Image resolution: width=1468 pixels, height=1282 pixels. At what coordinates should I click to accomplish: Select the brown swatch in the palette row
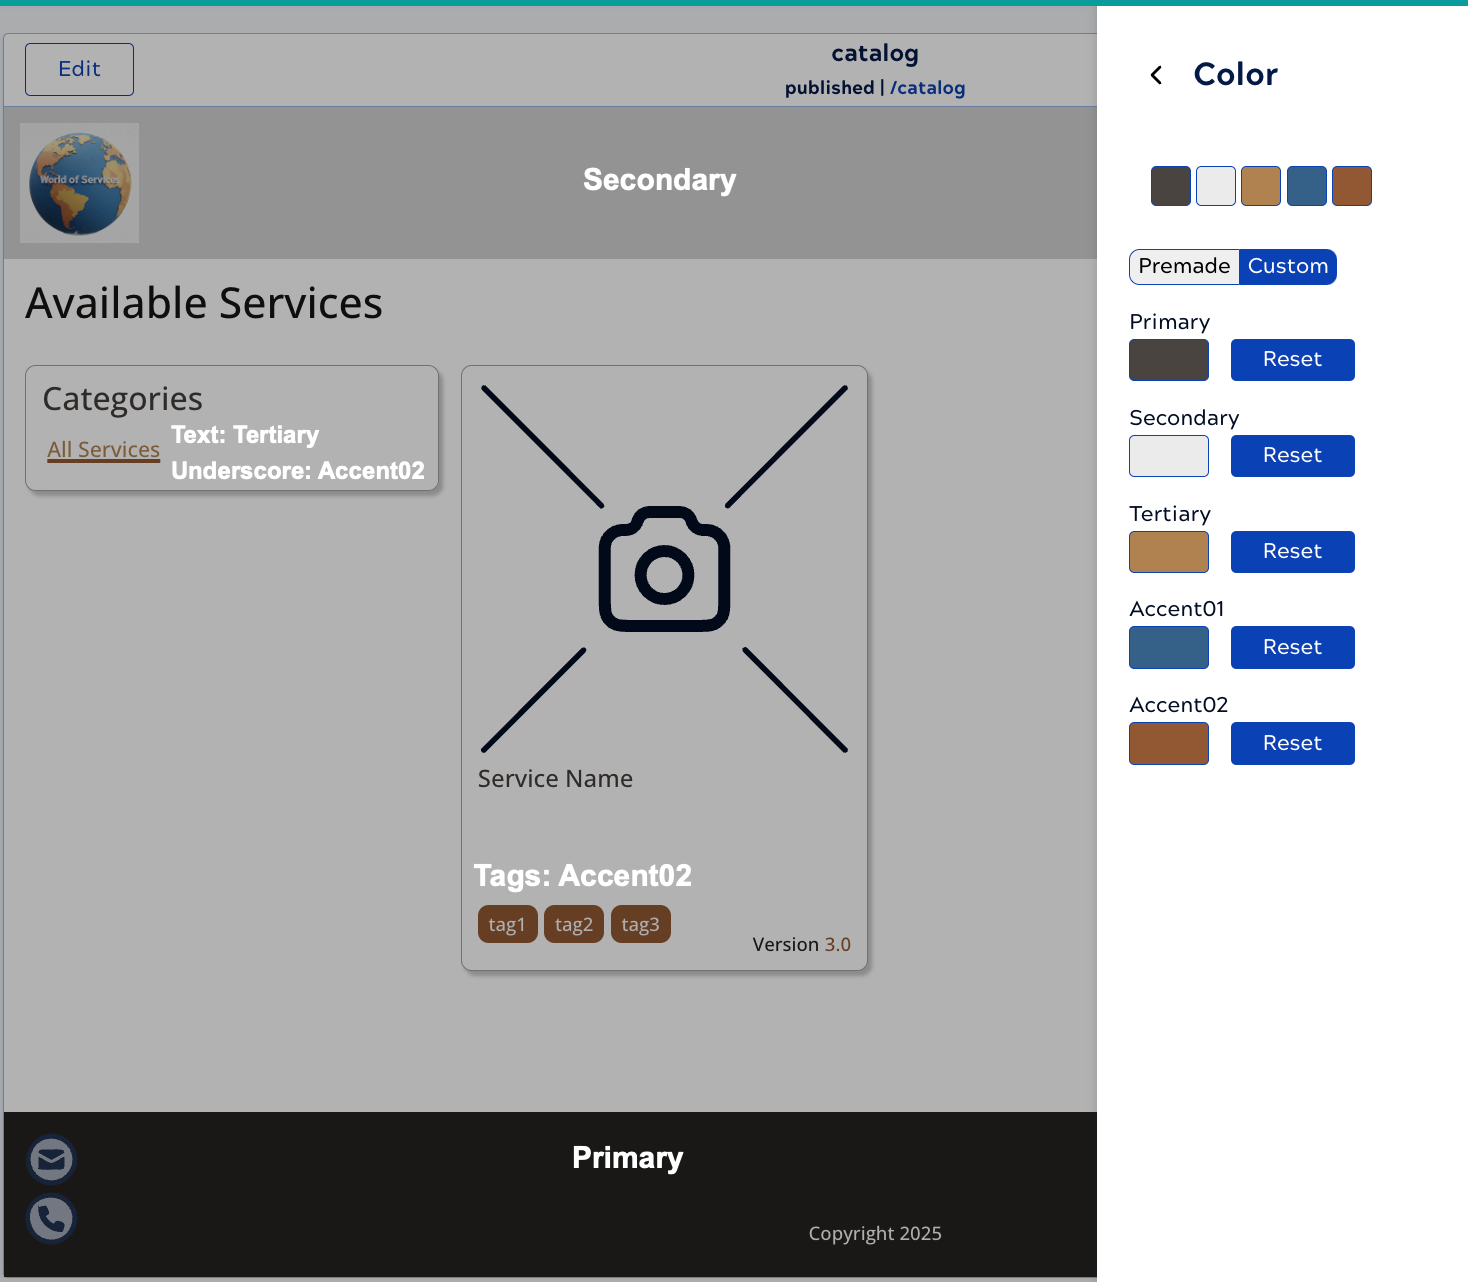(1352, 186)
